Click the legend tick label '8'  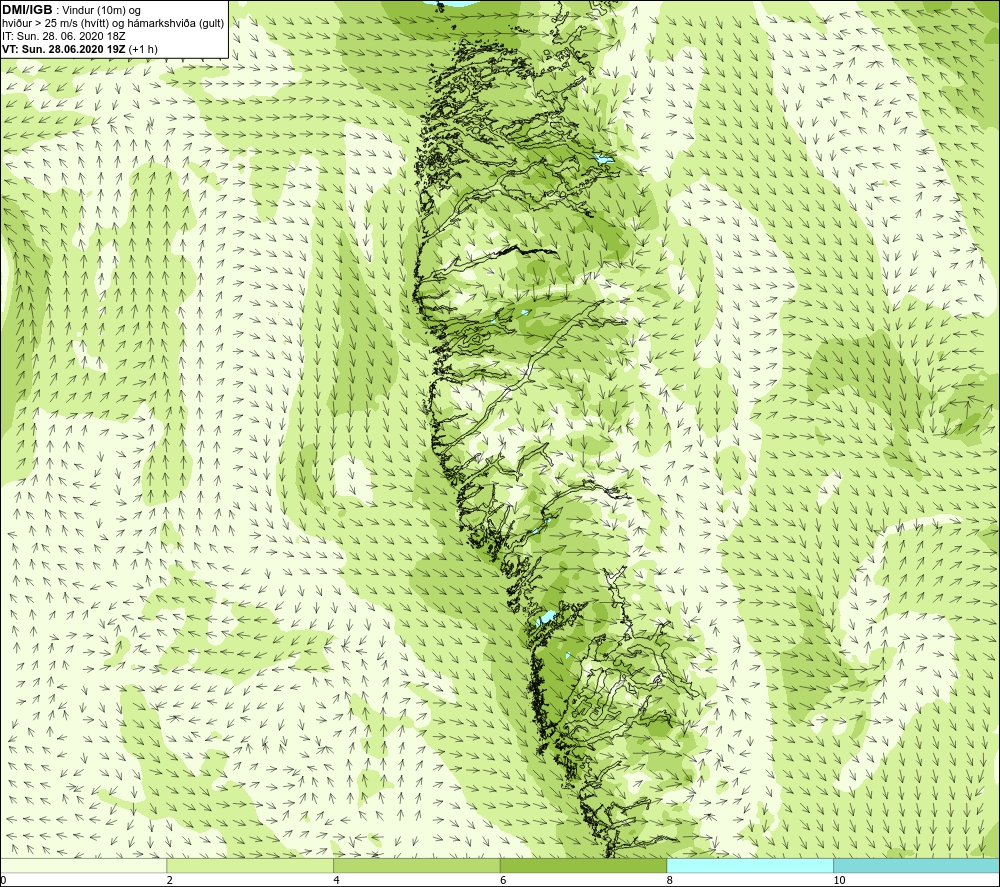(x=670, y=880)
